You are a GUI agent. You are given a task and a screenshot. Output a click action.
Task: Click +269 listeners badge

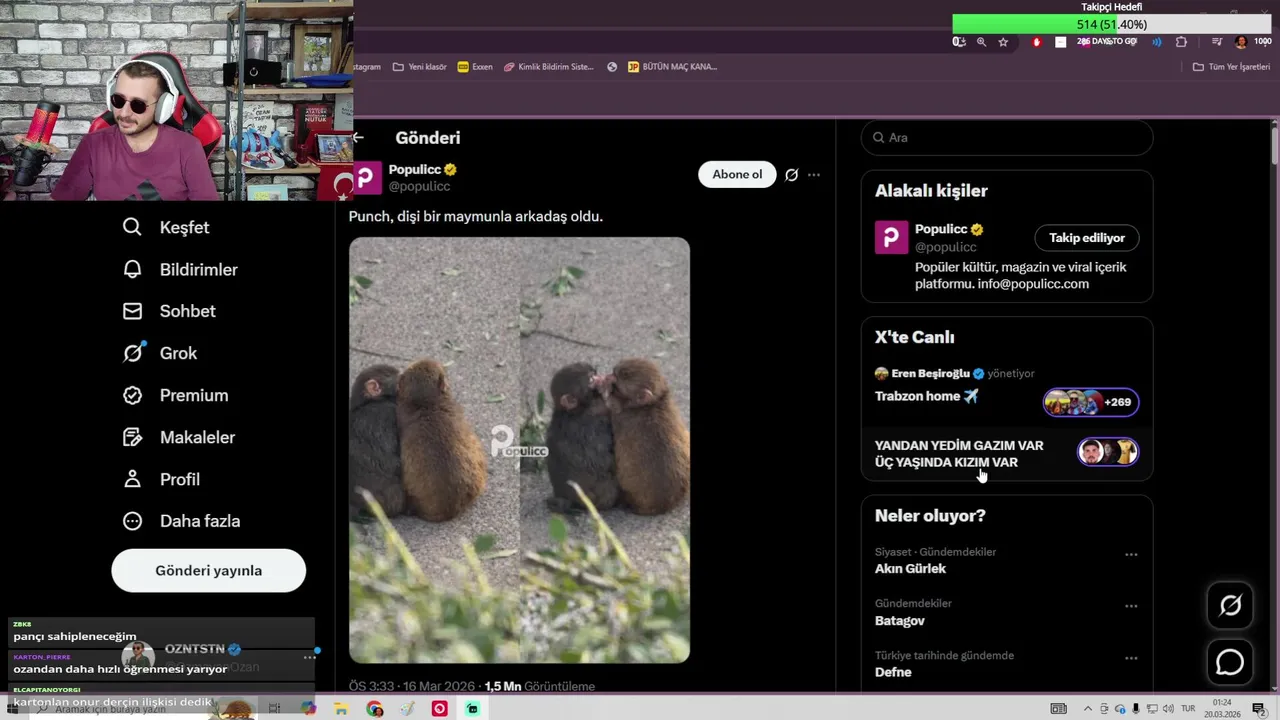pyautogui.click(x=1091, y=402)
